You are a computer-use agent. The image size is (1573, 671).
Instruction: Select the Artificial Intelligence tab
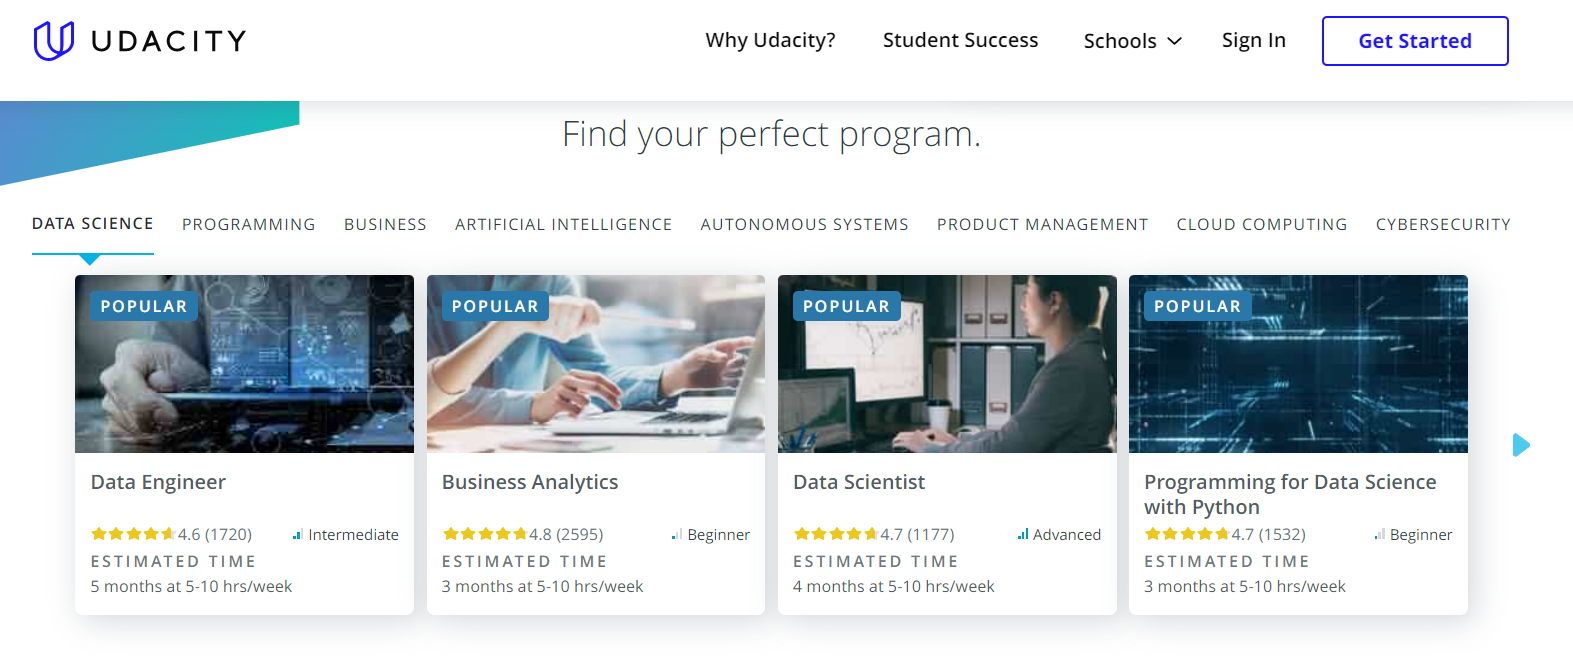(563, 225)
